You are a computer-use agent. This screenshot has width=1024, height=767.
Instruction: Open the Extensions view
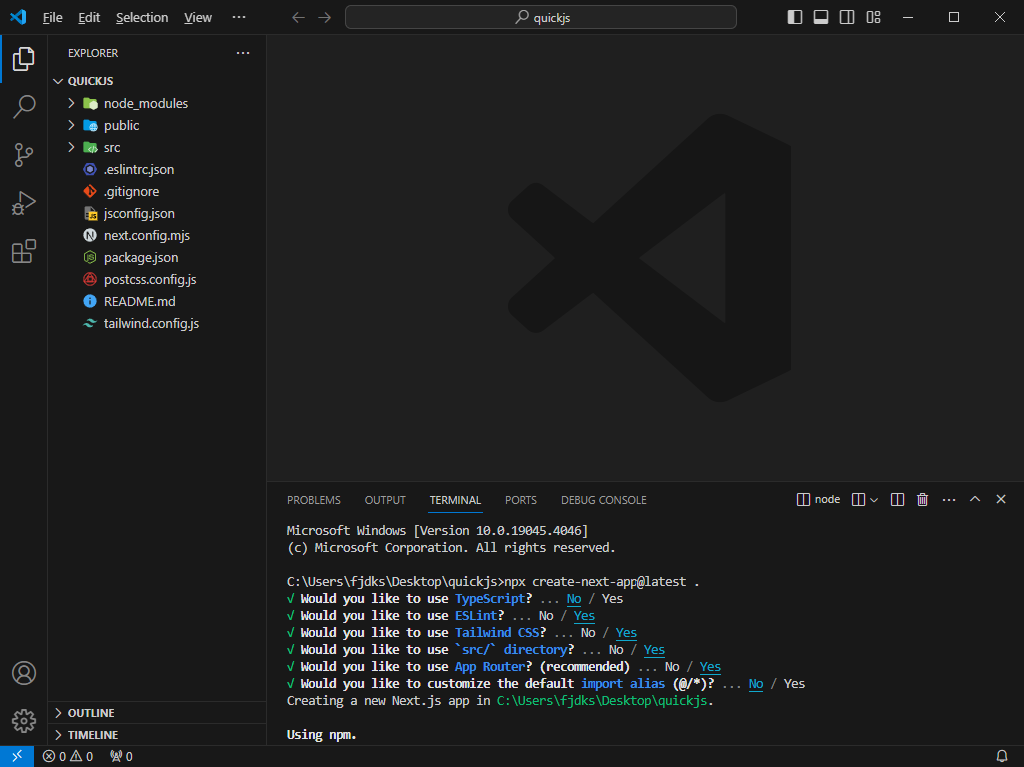click(24, 252)
